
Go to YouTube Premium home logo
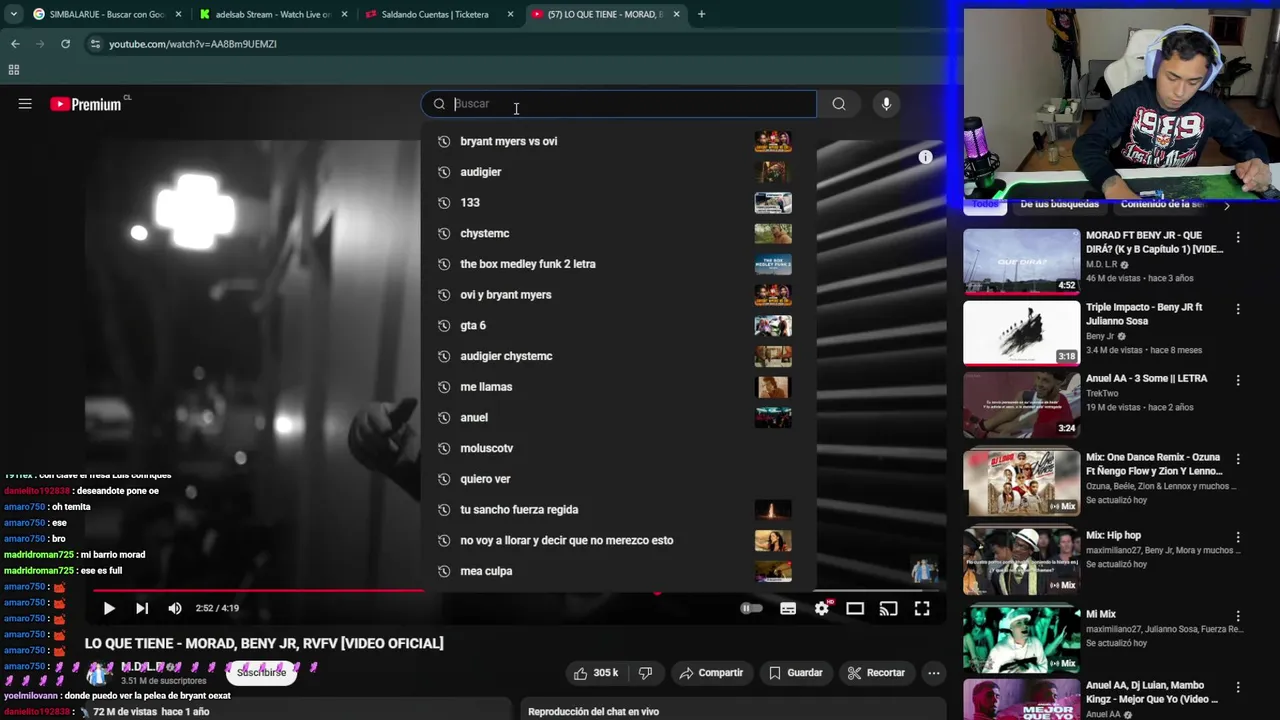[86, 104]
